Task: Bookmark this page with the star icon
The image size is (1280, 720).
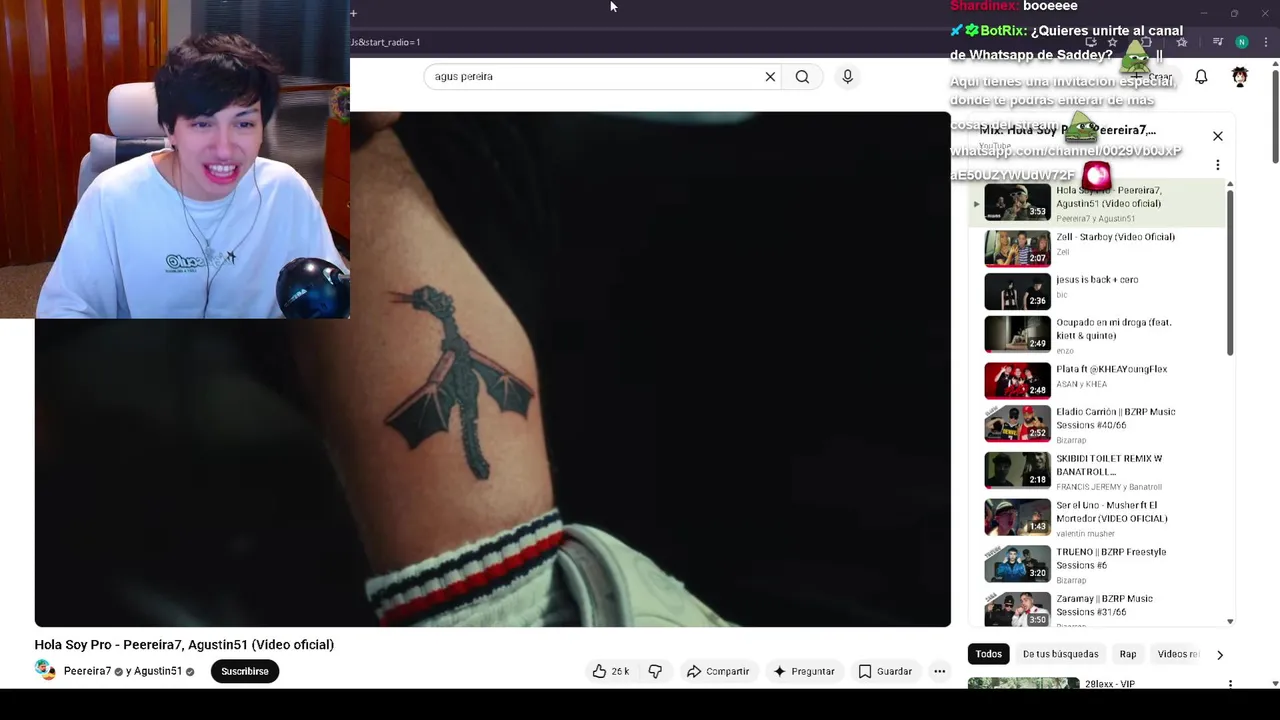Action: 1112,42
